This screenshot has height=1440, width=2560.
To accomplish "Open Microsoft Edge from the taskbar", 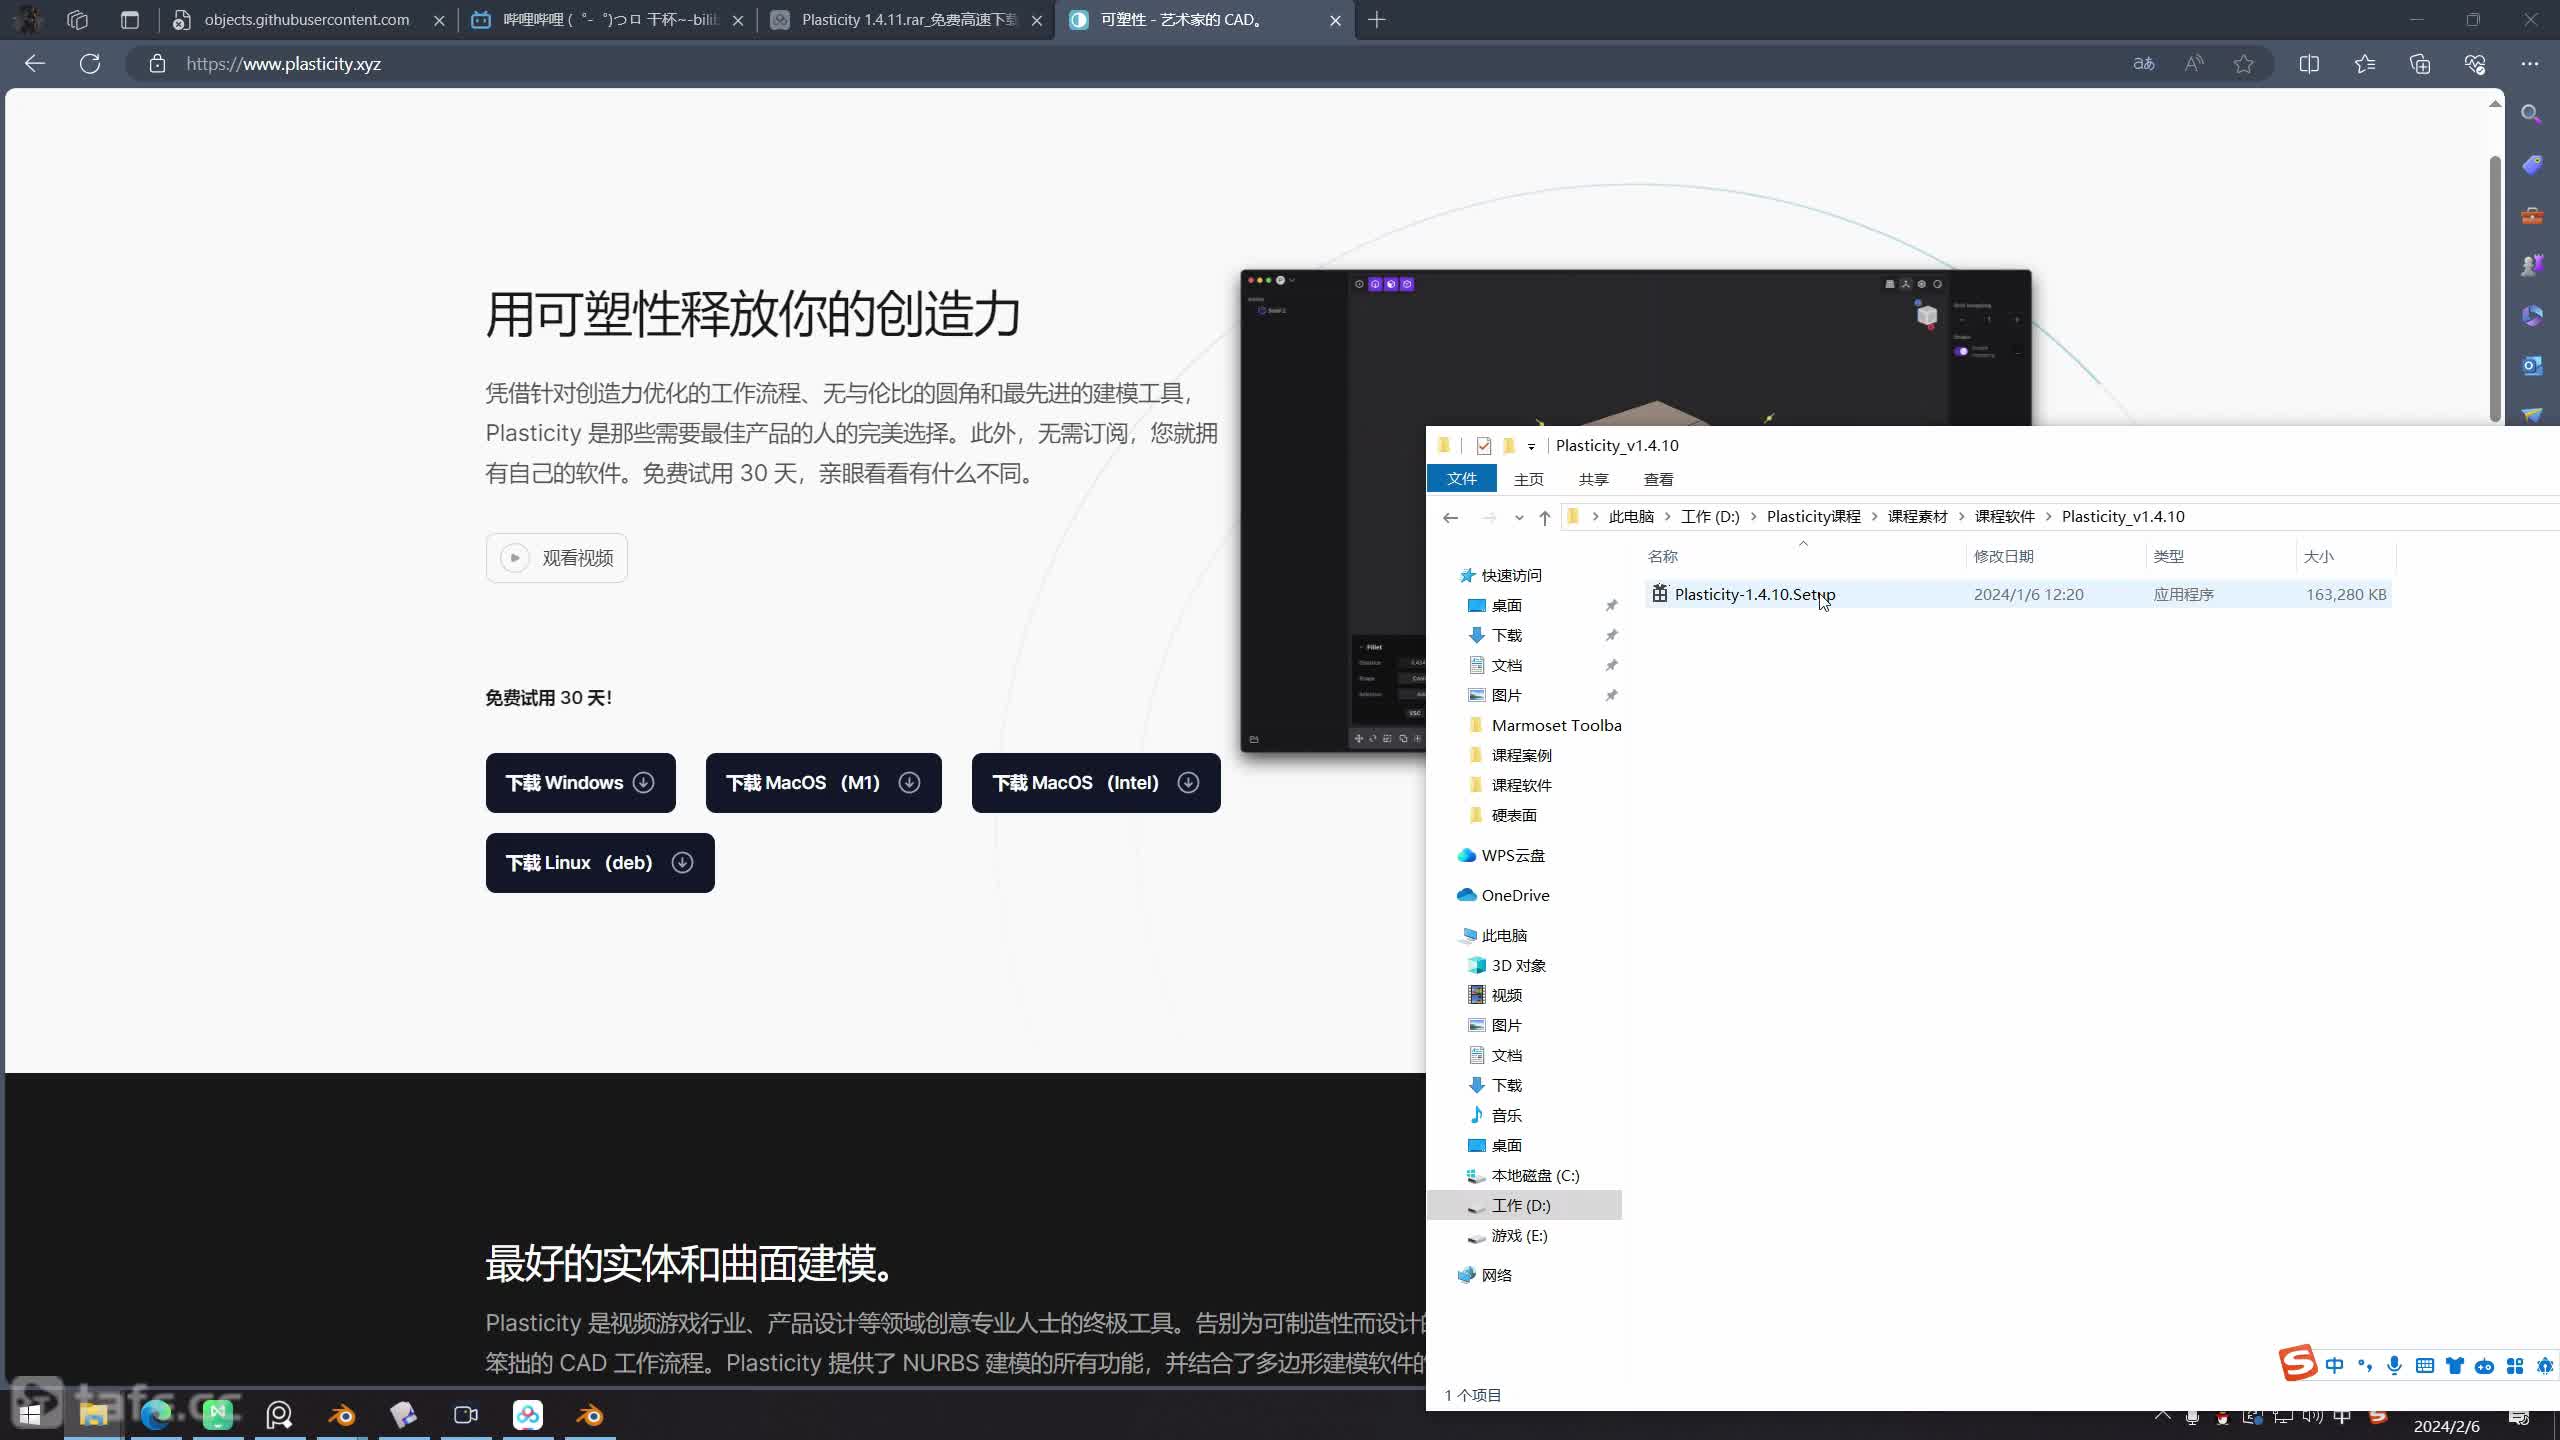I will coord(156,1415).
